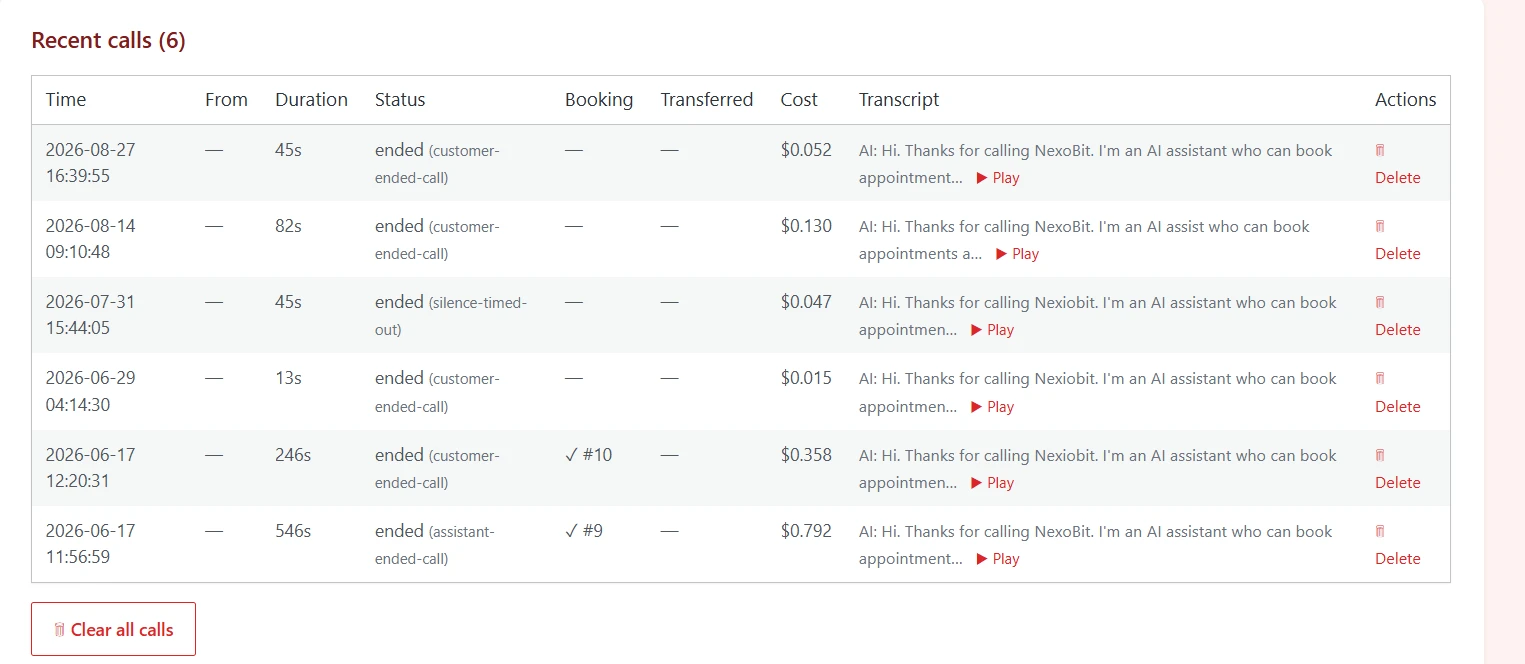The width and height of the screenshot is (1525, 664).
Task: Click the Recent calls (6) heading
Action: pos(108,41)
